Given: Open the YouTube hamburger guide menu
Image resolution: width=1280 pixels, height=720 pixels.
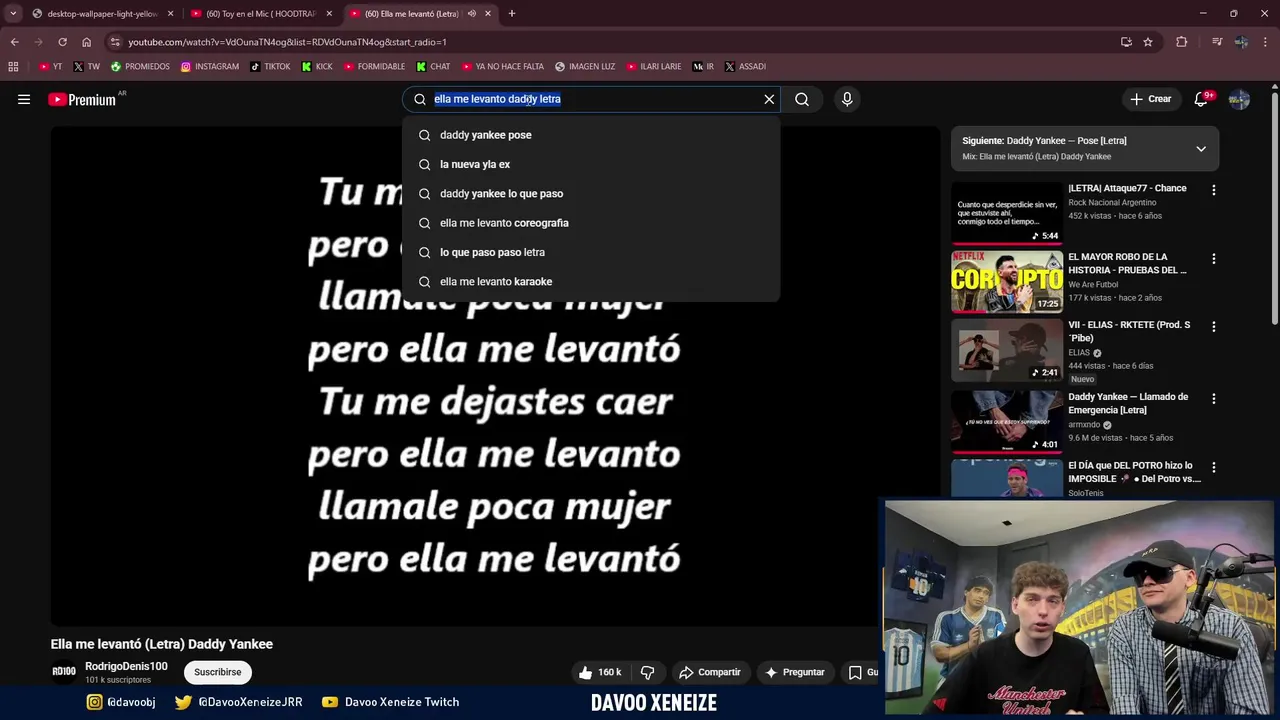Looking at the screenshot, I should point(24,99).
